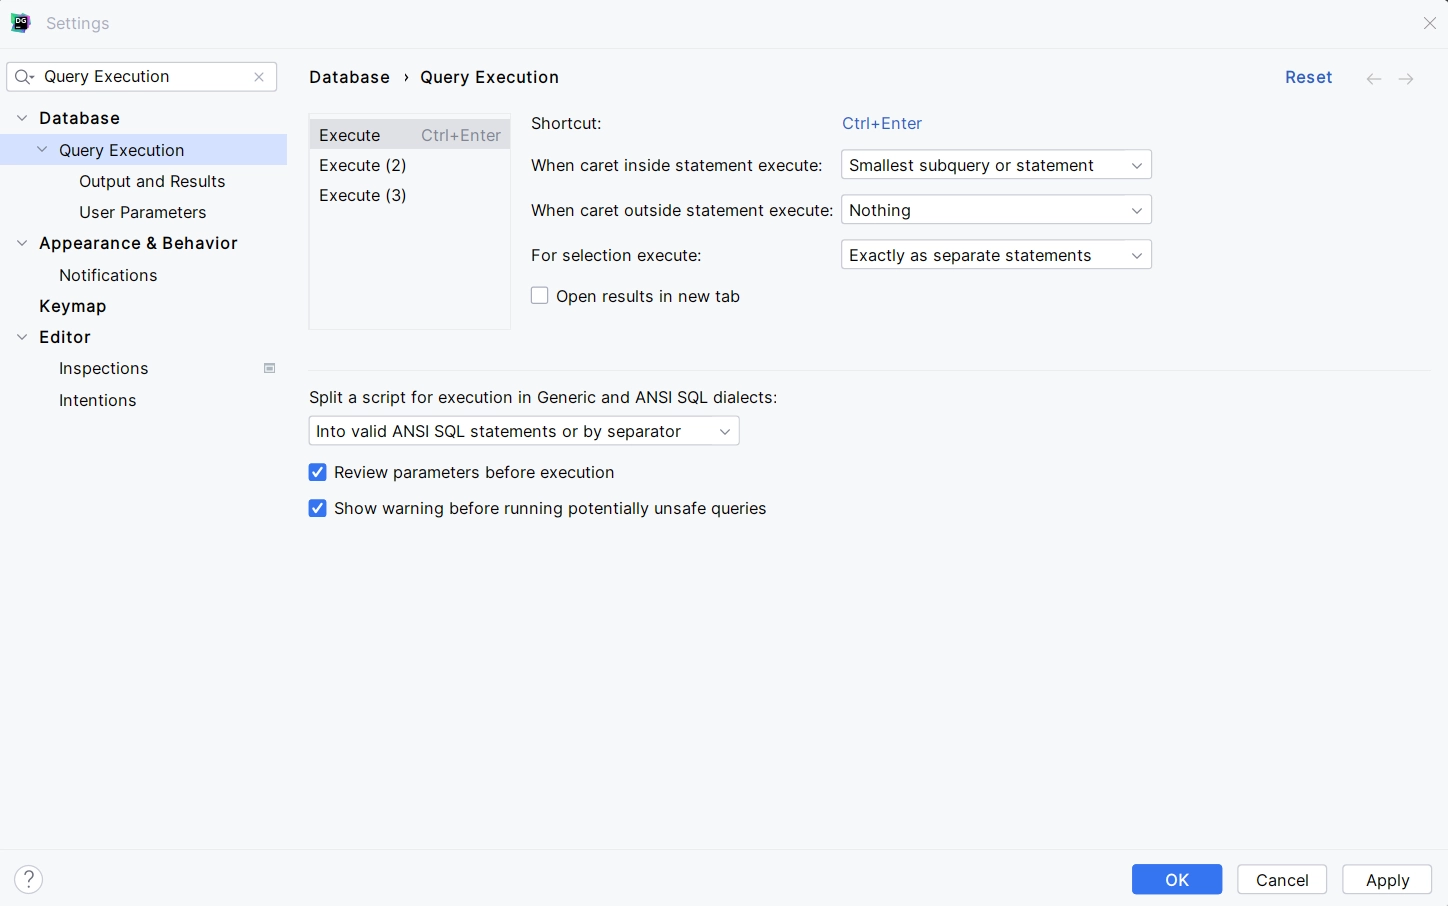The image size is (1448, 906).
Task: Click the back navigation arrow
Action: click(x=1374, y=78)
